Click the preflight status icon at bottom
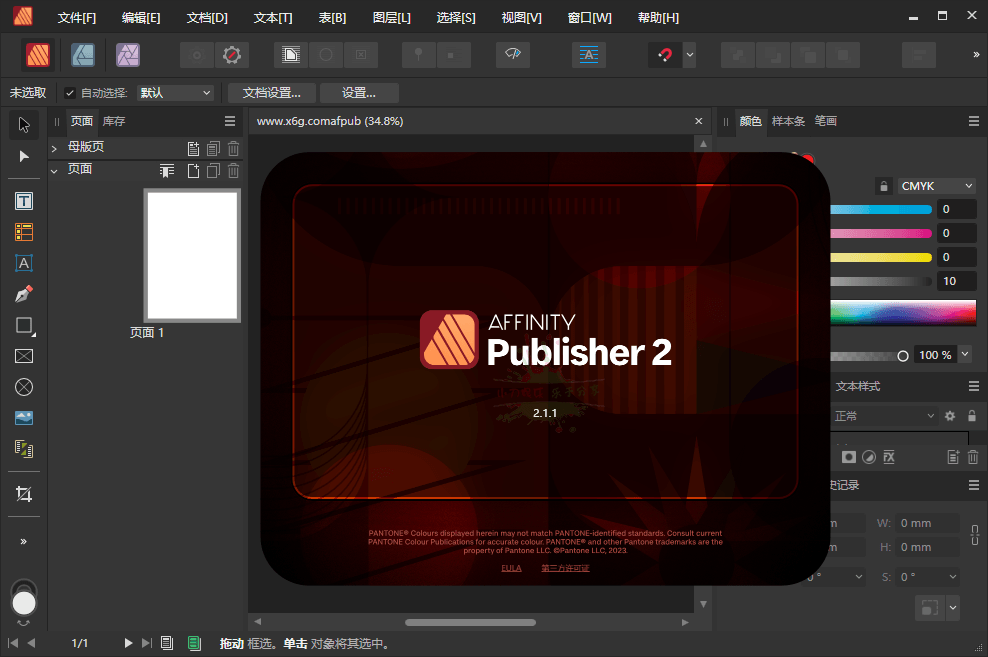Screen dimensions: 988x657 (194, 644)
